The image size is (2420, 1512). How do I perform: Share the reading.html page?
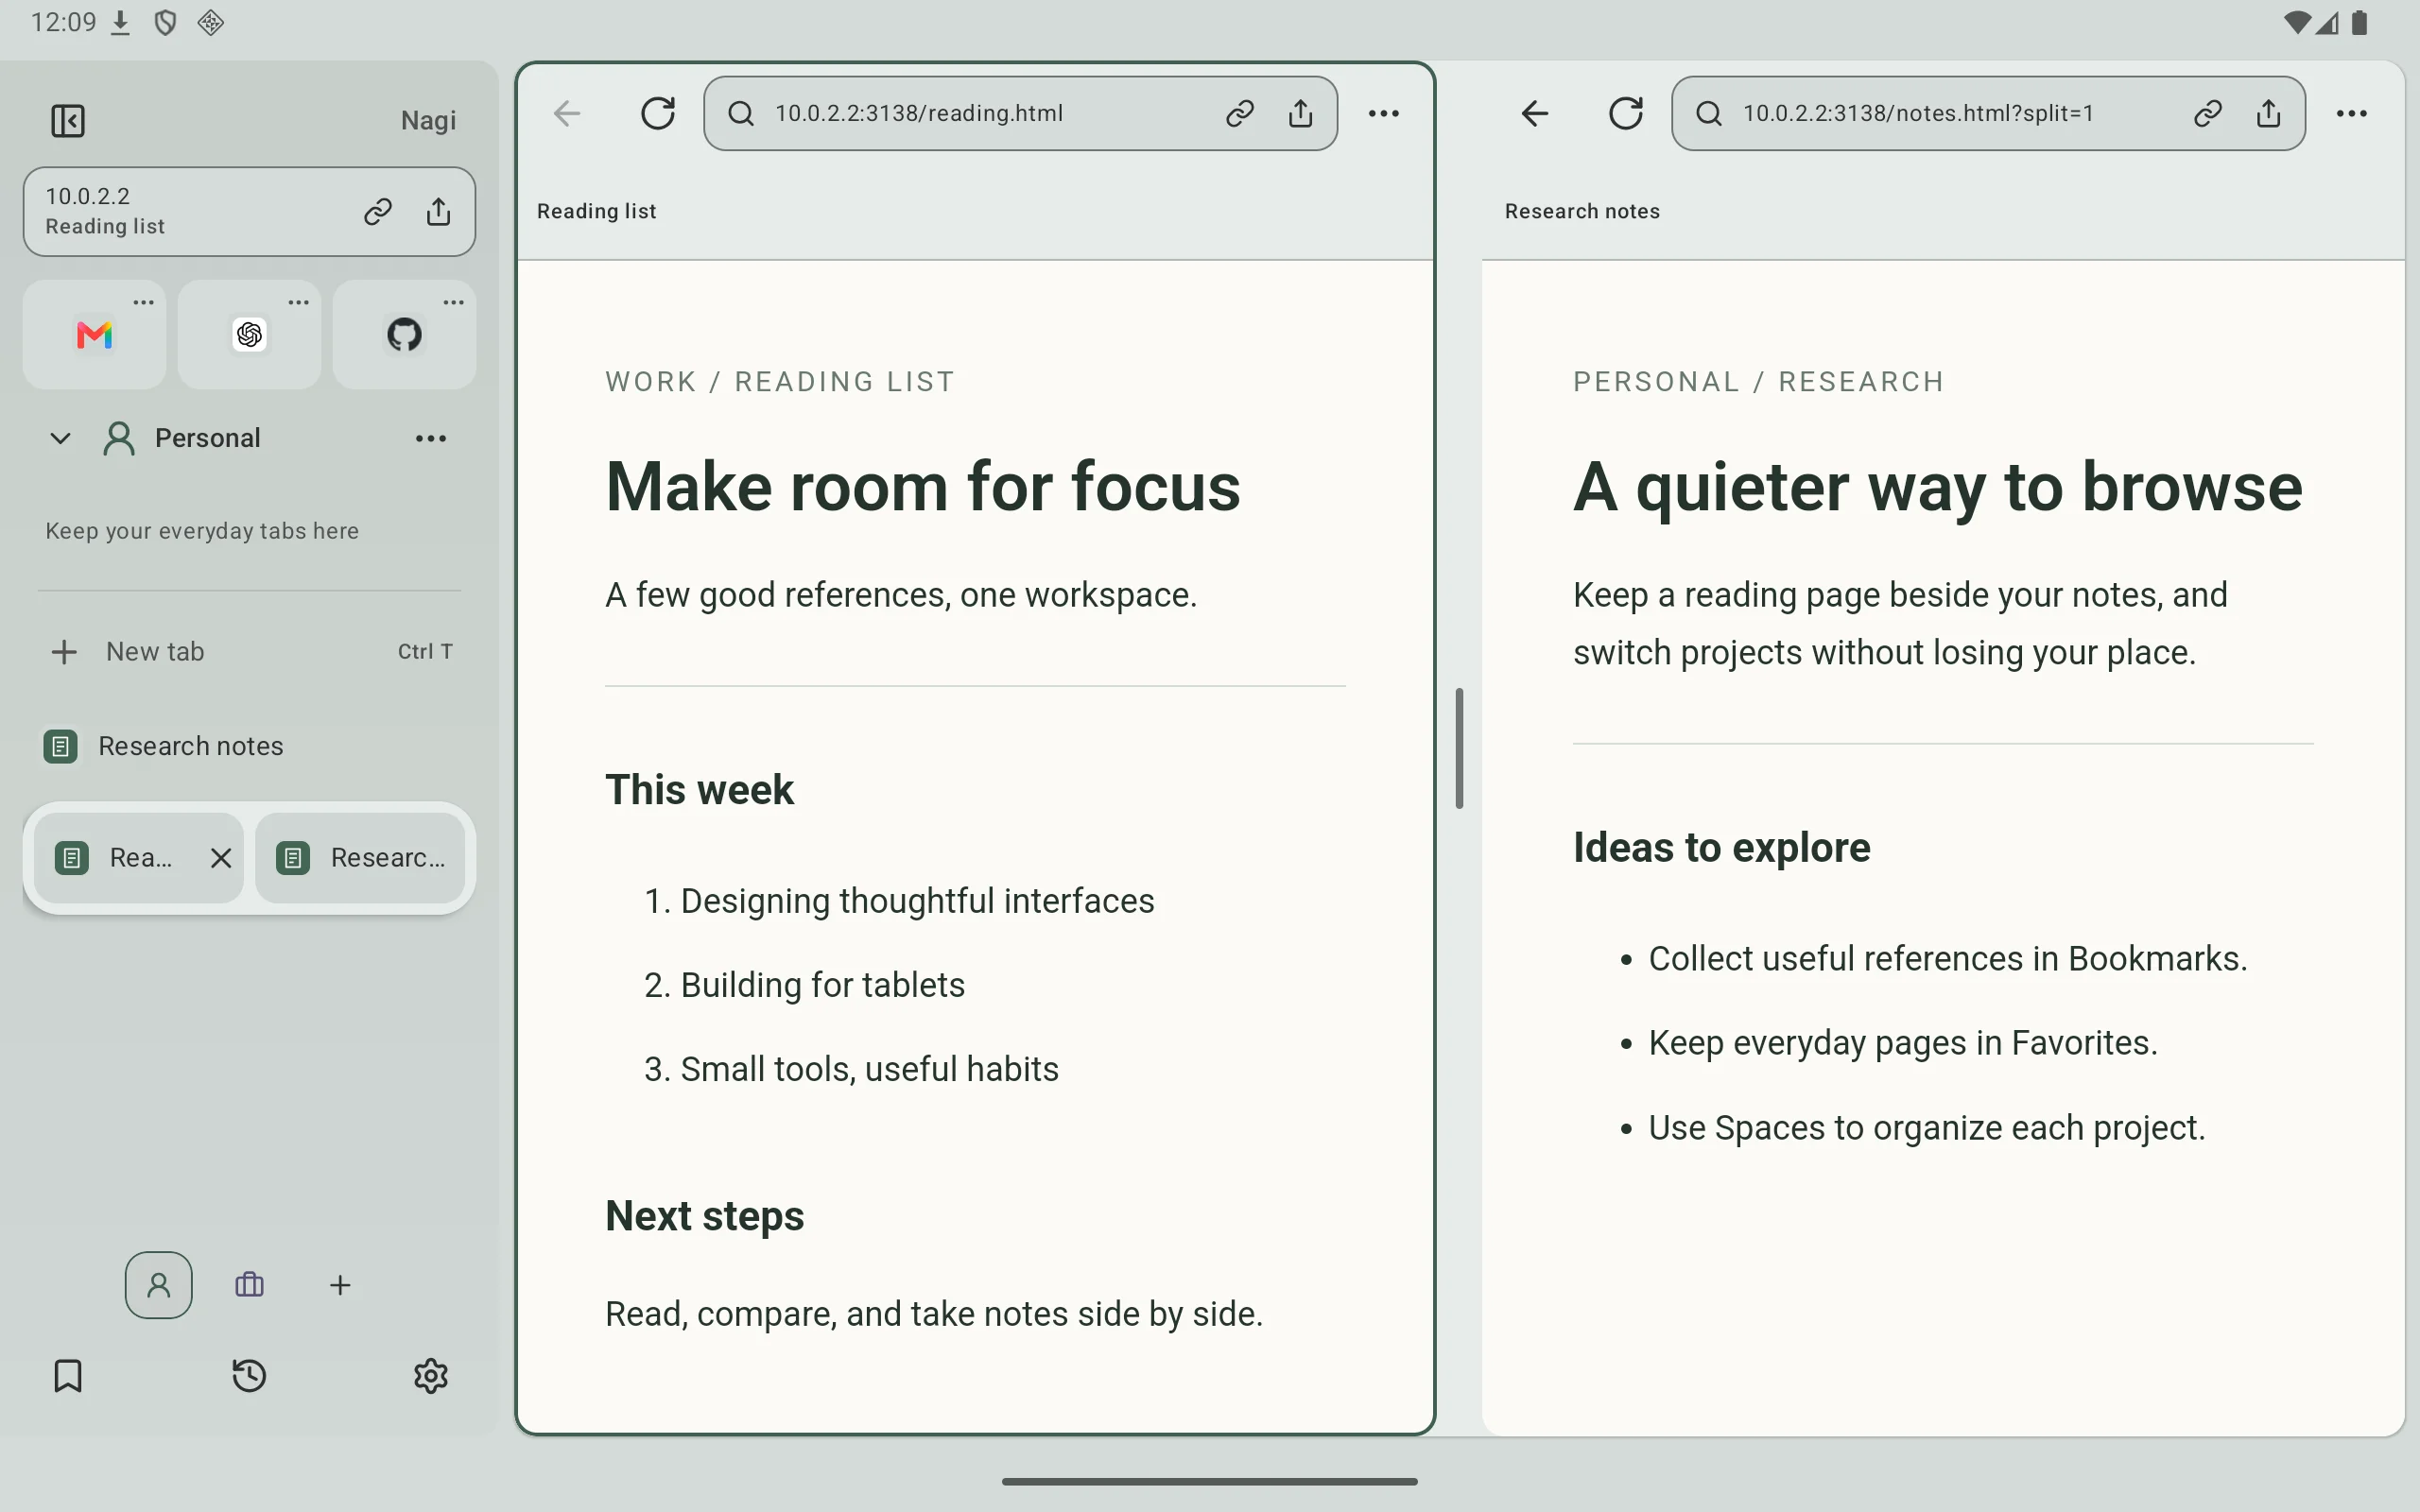1300,113
